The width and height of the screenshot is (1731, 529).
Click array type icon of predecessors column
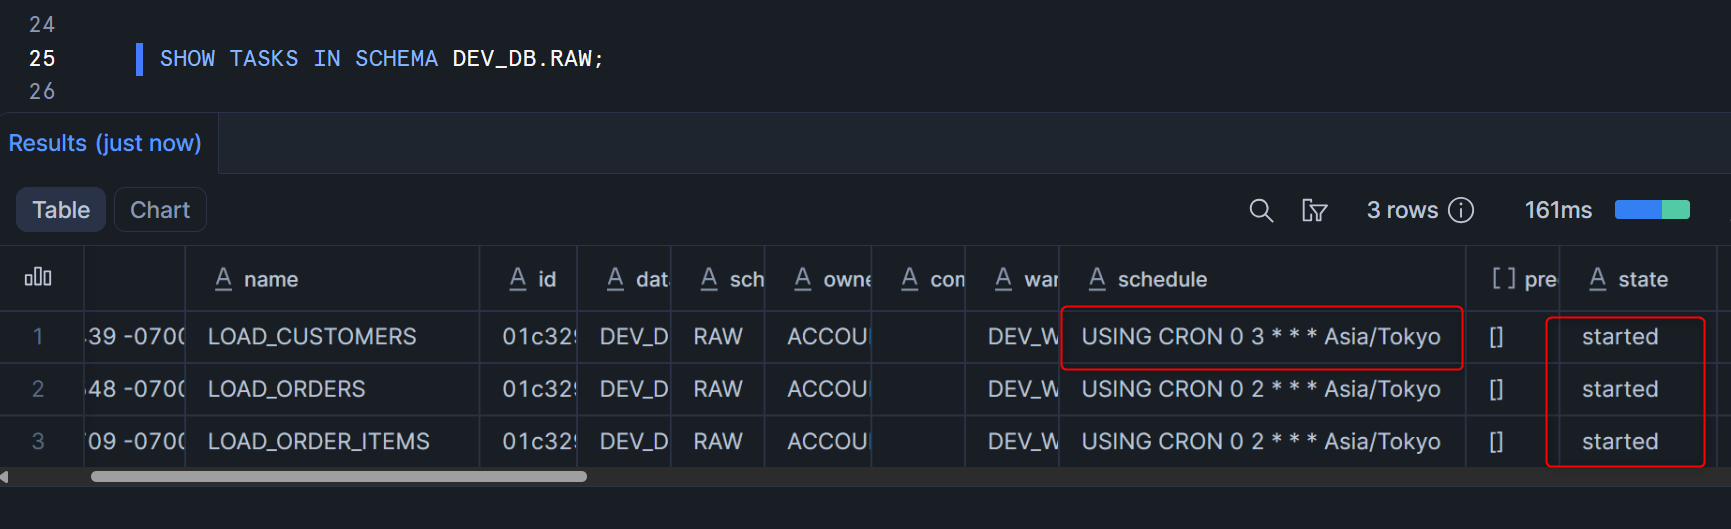pyautogui.click(x=1503, y=279)
